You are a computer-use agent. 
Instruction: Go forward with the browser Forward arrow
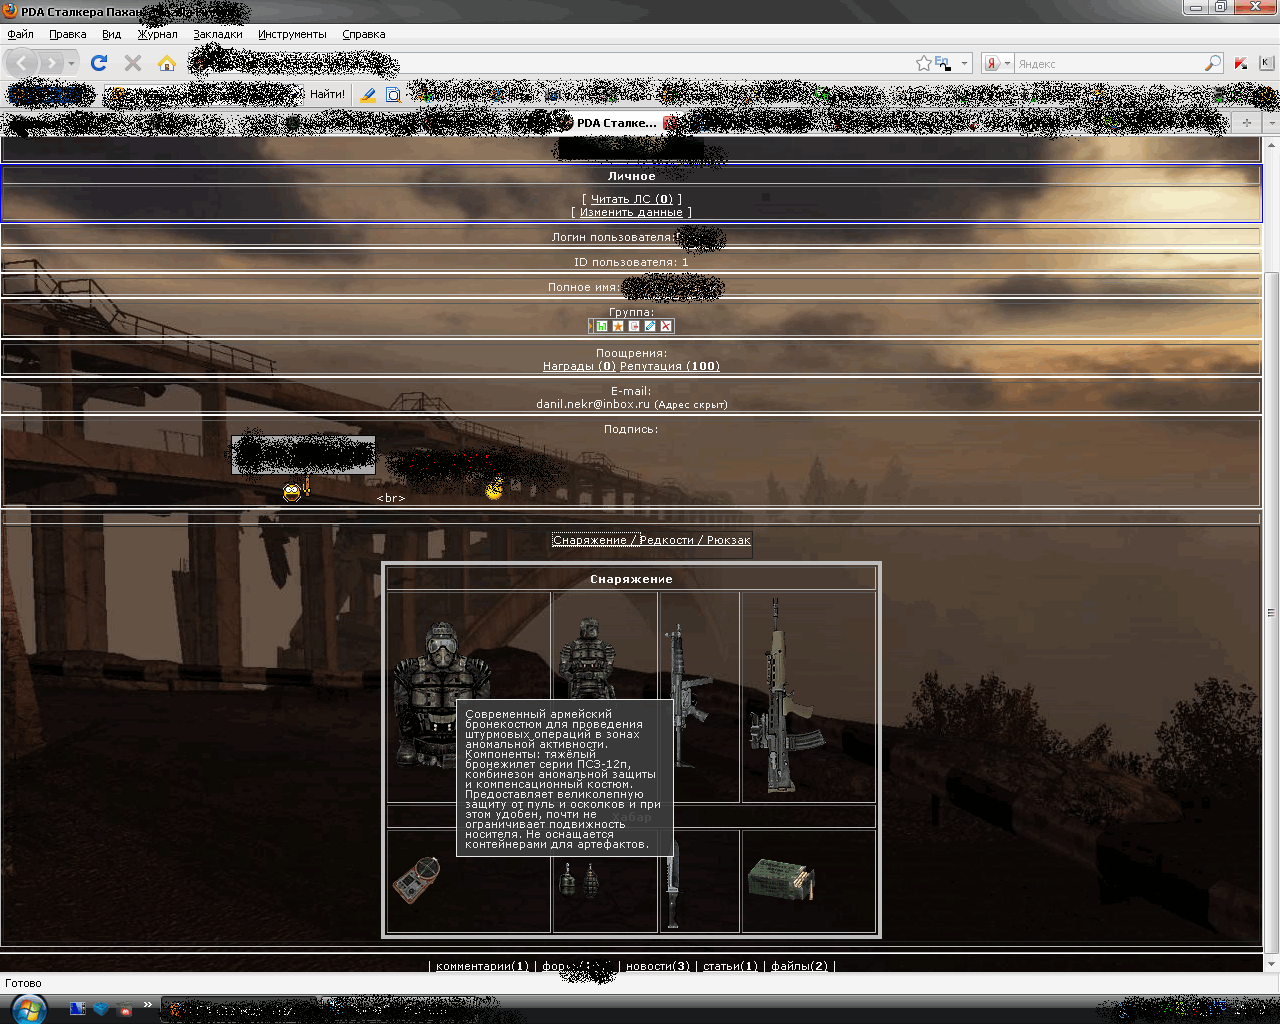point(52,63)
